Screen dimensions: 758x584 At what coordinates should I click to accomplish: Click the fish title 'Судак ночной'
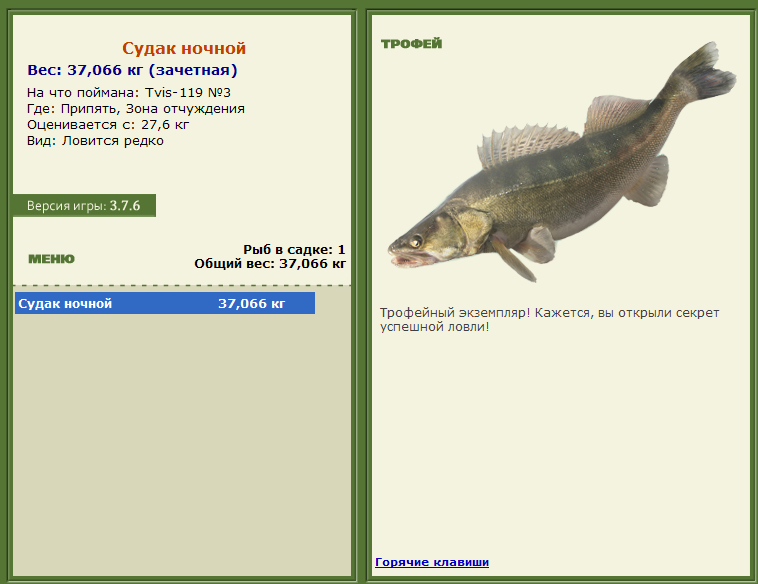point(184,48)
